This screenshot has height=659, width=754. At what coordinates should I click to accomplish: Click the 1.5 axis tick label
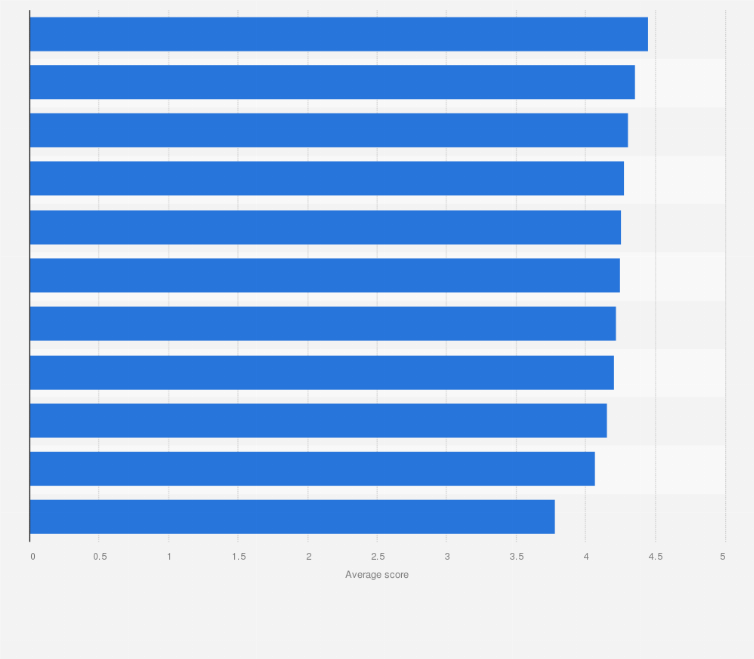coord(238,555)
